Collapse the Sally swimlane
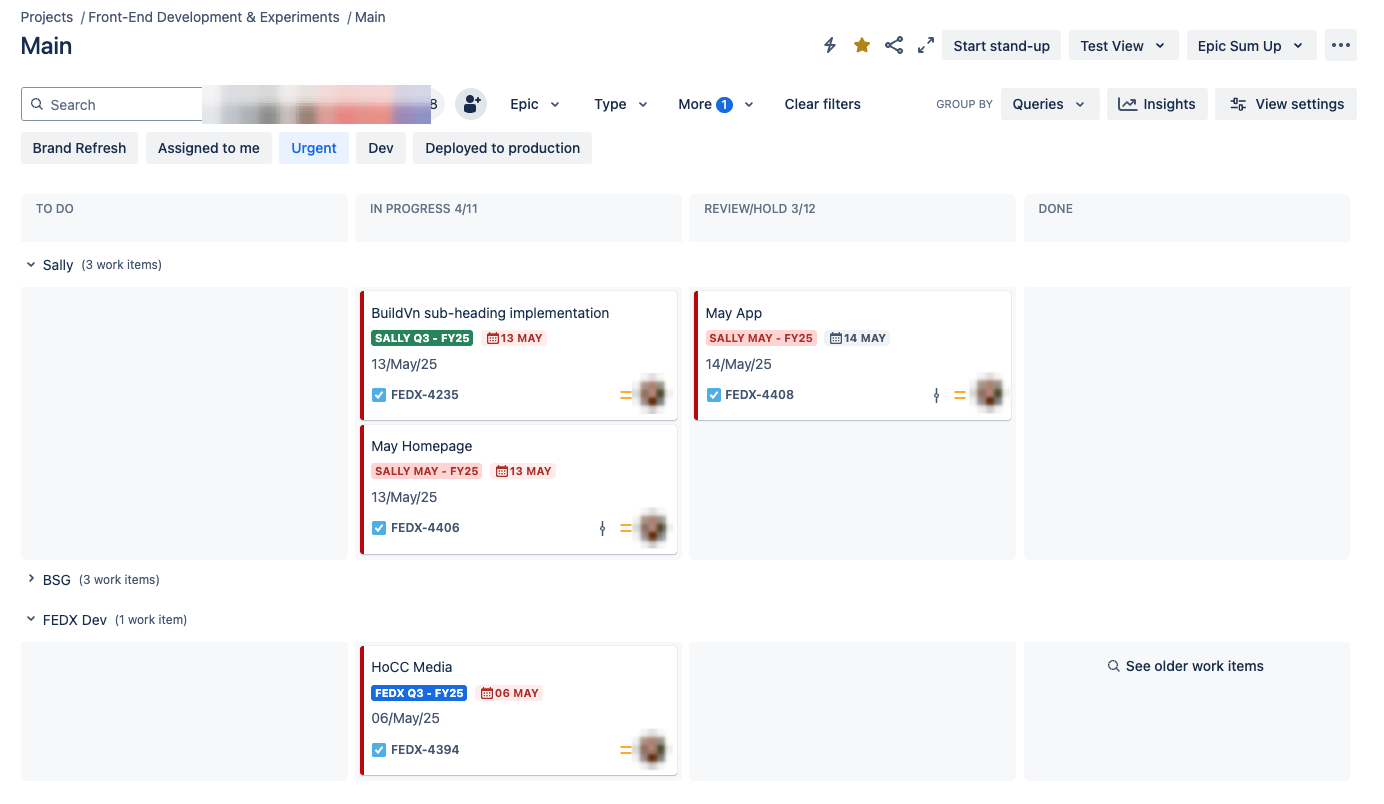The image size is (1384, 804). (31, 265)
